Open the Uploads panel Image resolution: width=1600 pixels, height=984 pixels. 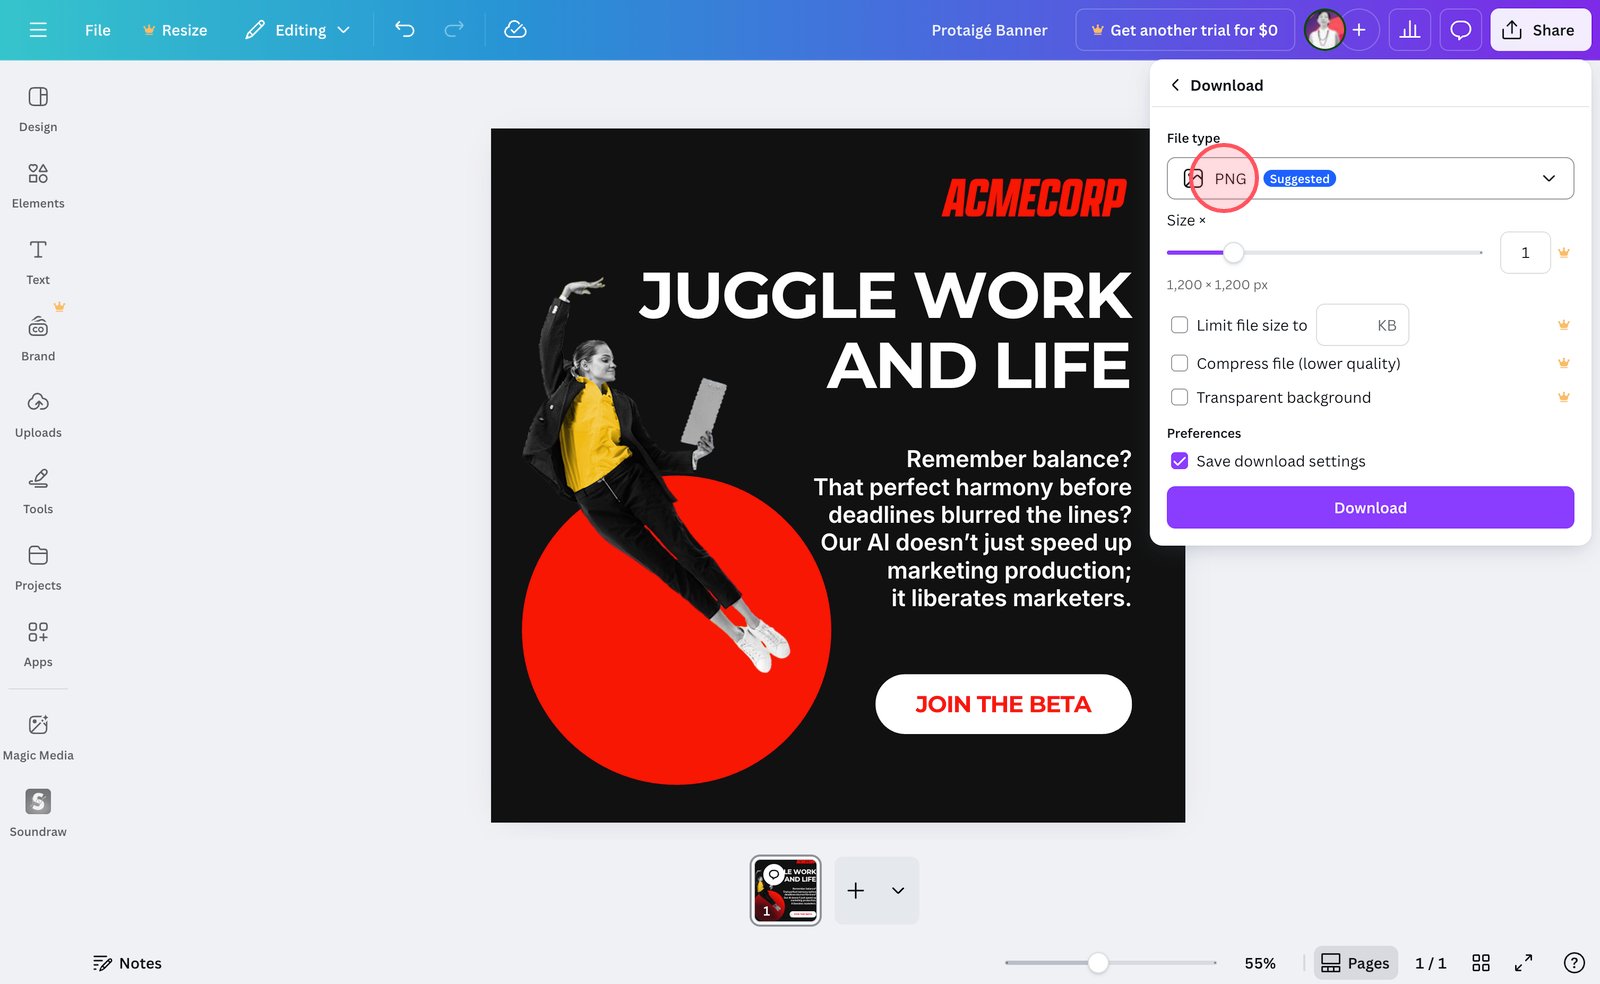[x=38, y=415]
